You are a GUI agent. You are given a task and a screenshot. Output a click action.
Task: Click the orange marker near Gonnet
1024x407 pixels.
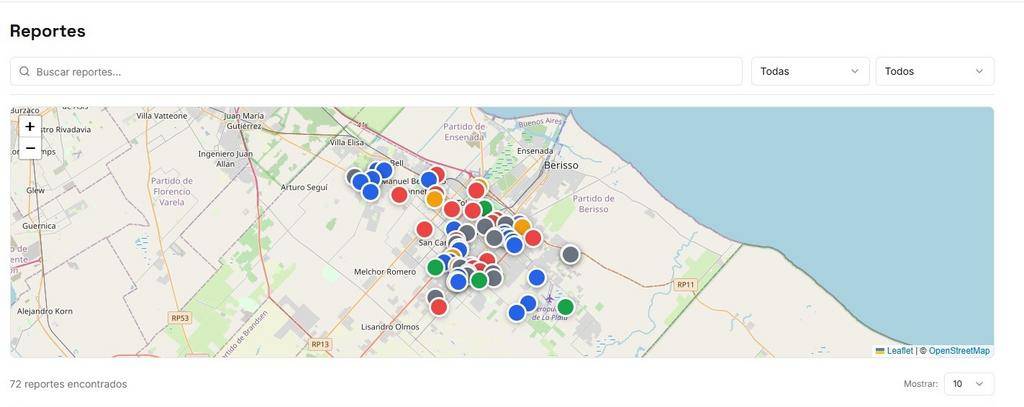(x=434, y=199)
